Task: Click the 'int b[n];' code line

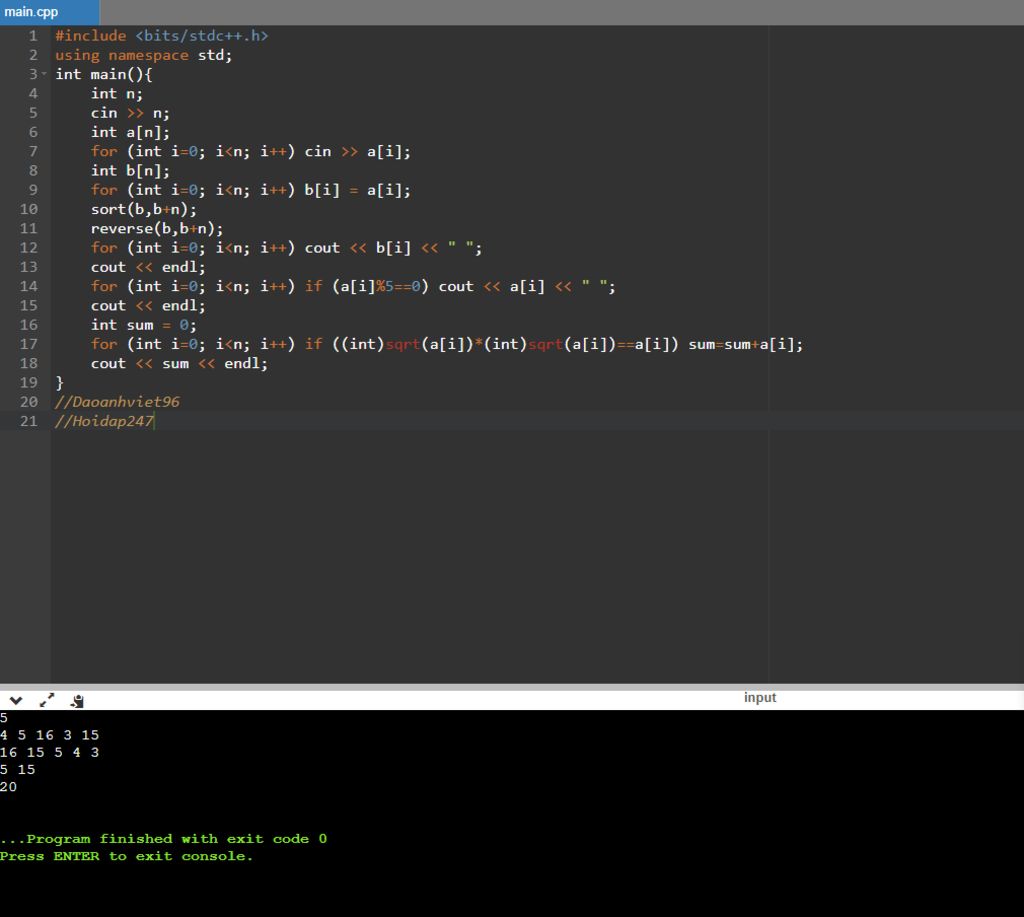Action: click(x=130, y=170)
